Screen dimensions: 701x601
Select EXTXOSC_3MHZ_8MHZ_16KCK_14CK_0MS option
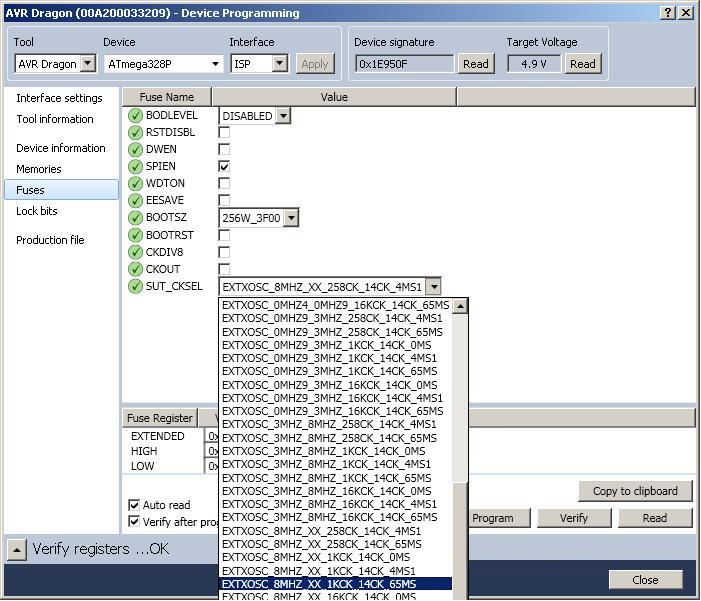pyautogui.click(x=335, y=491)
